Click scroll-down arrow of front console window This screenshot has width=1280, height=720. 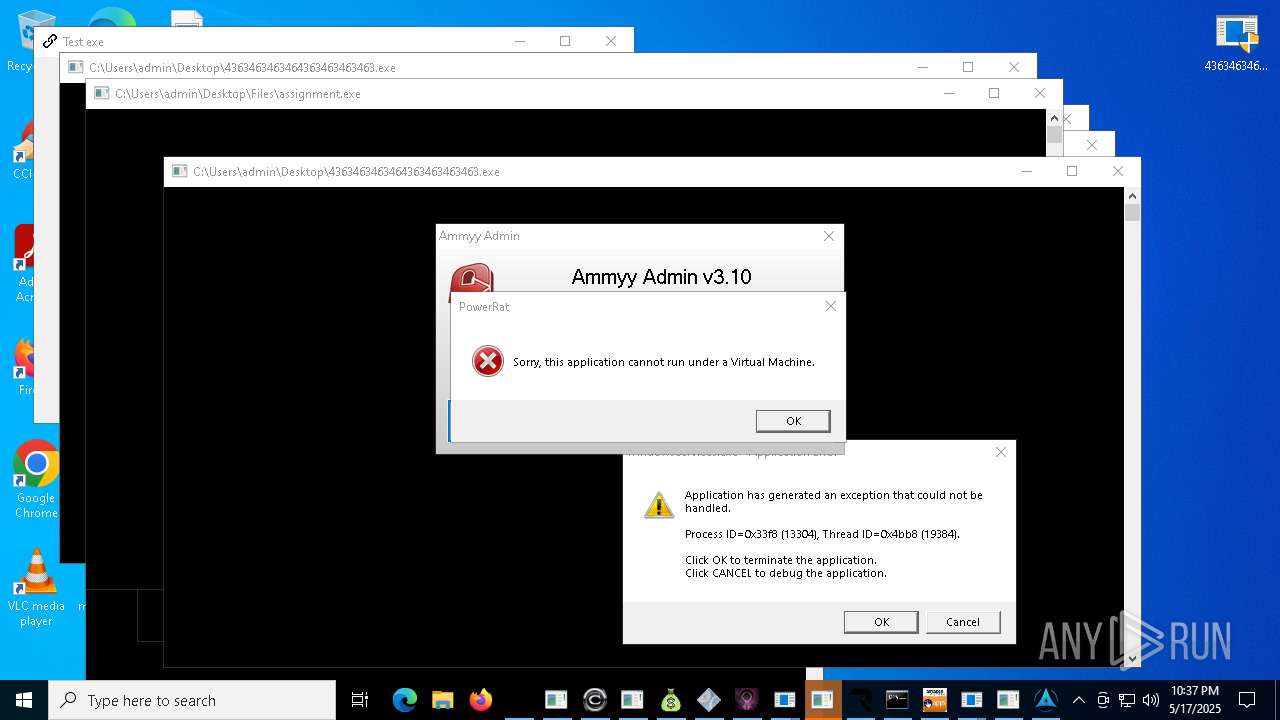pos(1132,658)
